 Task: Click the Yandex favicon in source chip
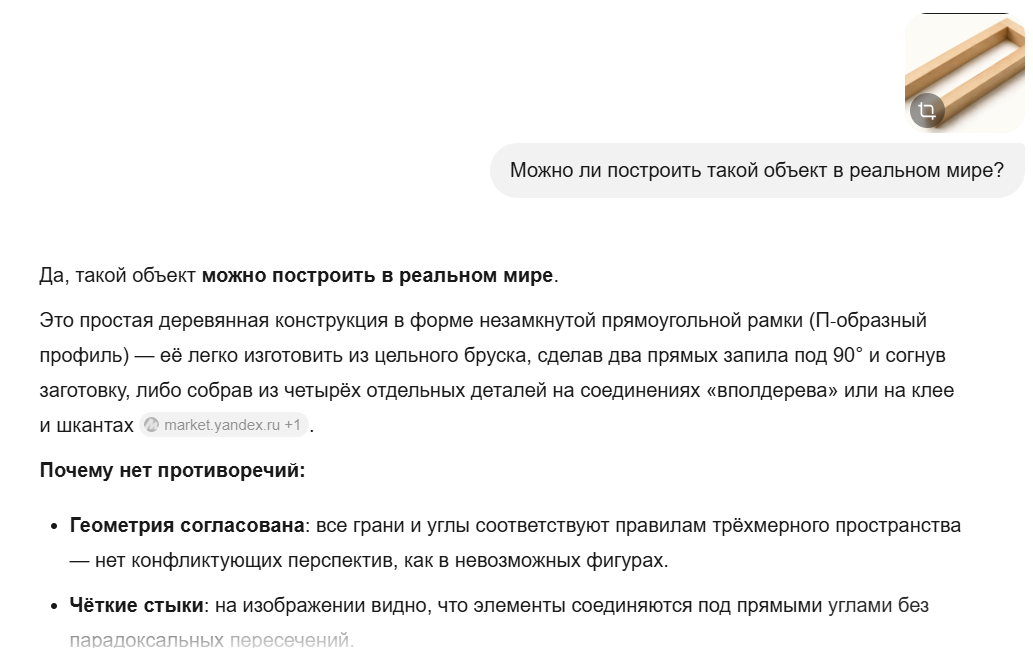point(152,425)
